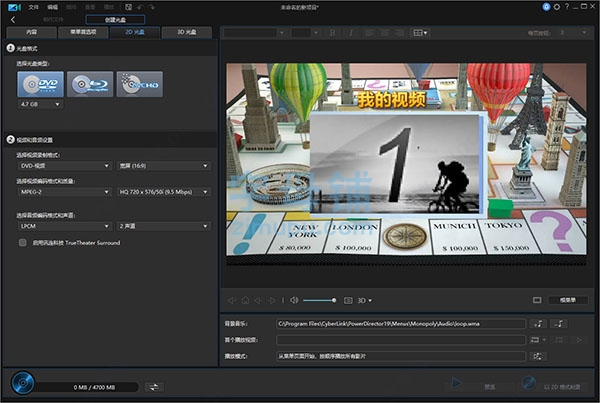600x403 pixels.
Task: Enable TrueTheater Surround checkbox
Action: [x=23, y=243]
